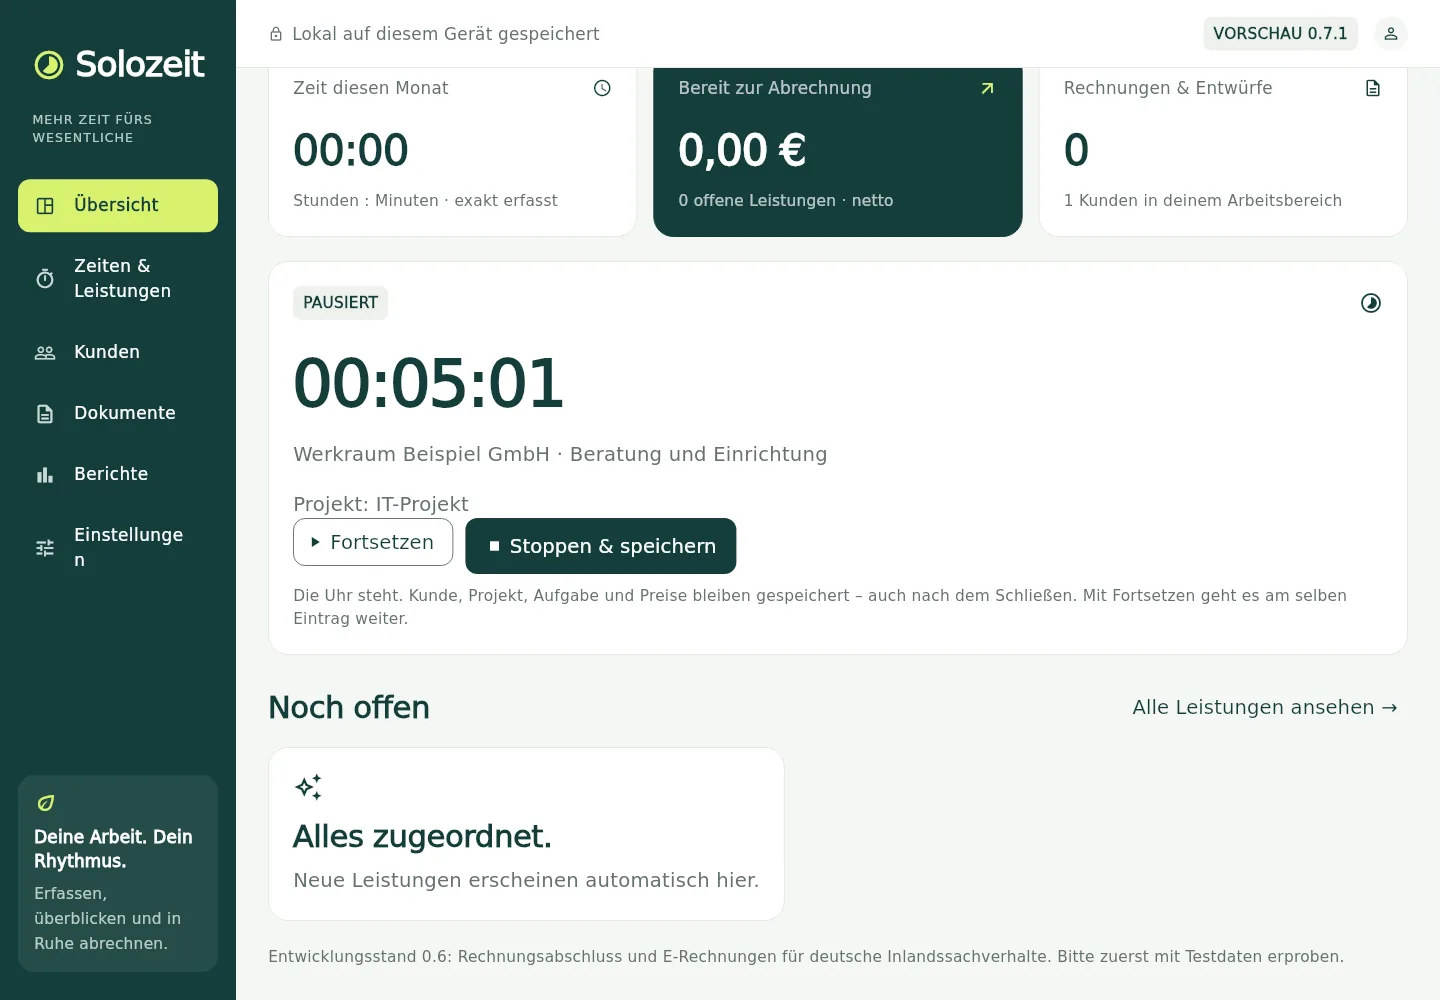1440x1000 pixels.
Task: Click the Solozeit logo icon
Action: [49, 65]
